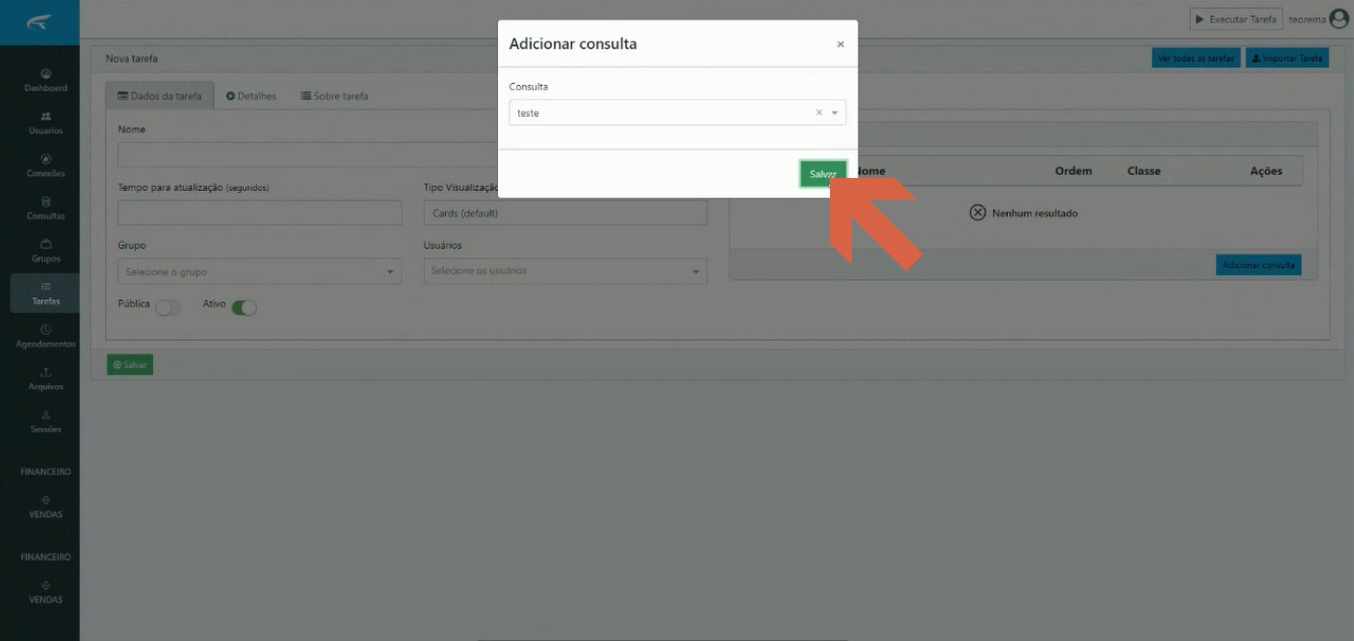Switch to the Dados da tarefa tab
Screen dimensions: 1354x641
pyautogui.click(x=160, y=96)
